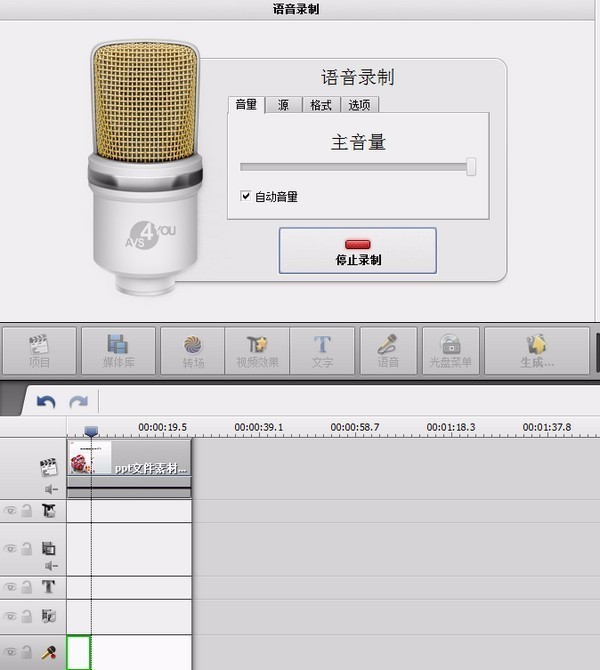Toggle eye visibility of audio mix track
600x670 pixels.
click(x=10, y=616)
